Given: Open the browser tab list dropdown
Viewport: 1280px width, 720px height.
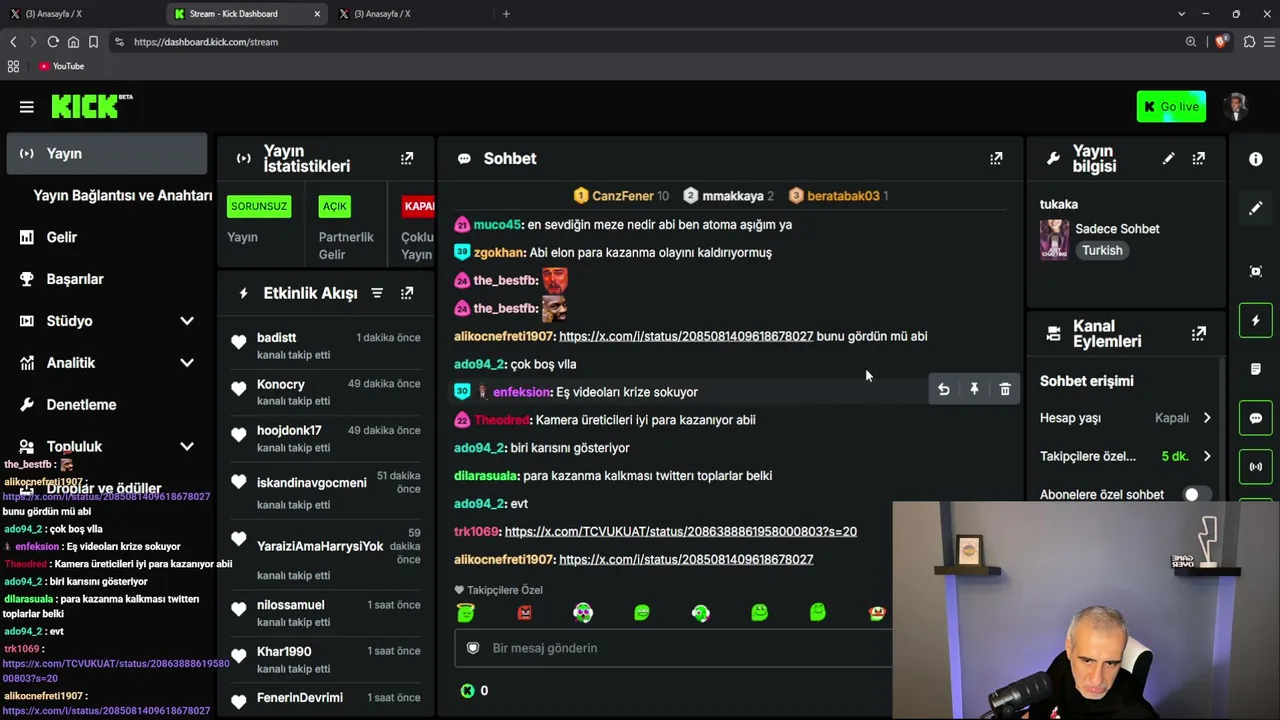Looking at the screenshot, I should (1181, 14).
